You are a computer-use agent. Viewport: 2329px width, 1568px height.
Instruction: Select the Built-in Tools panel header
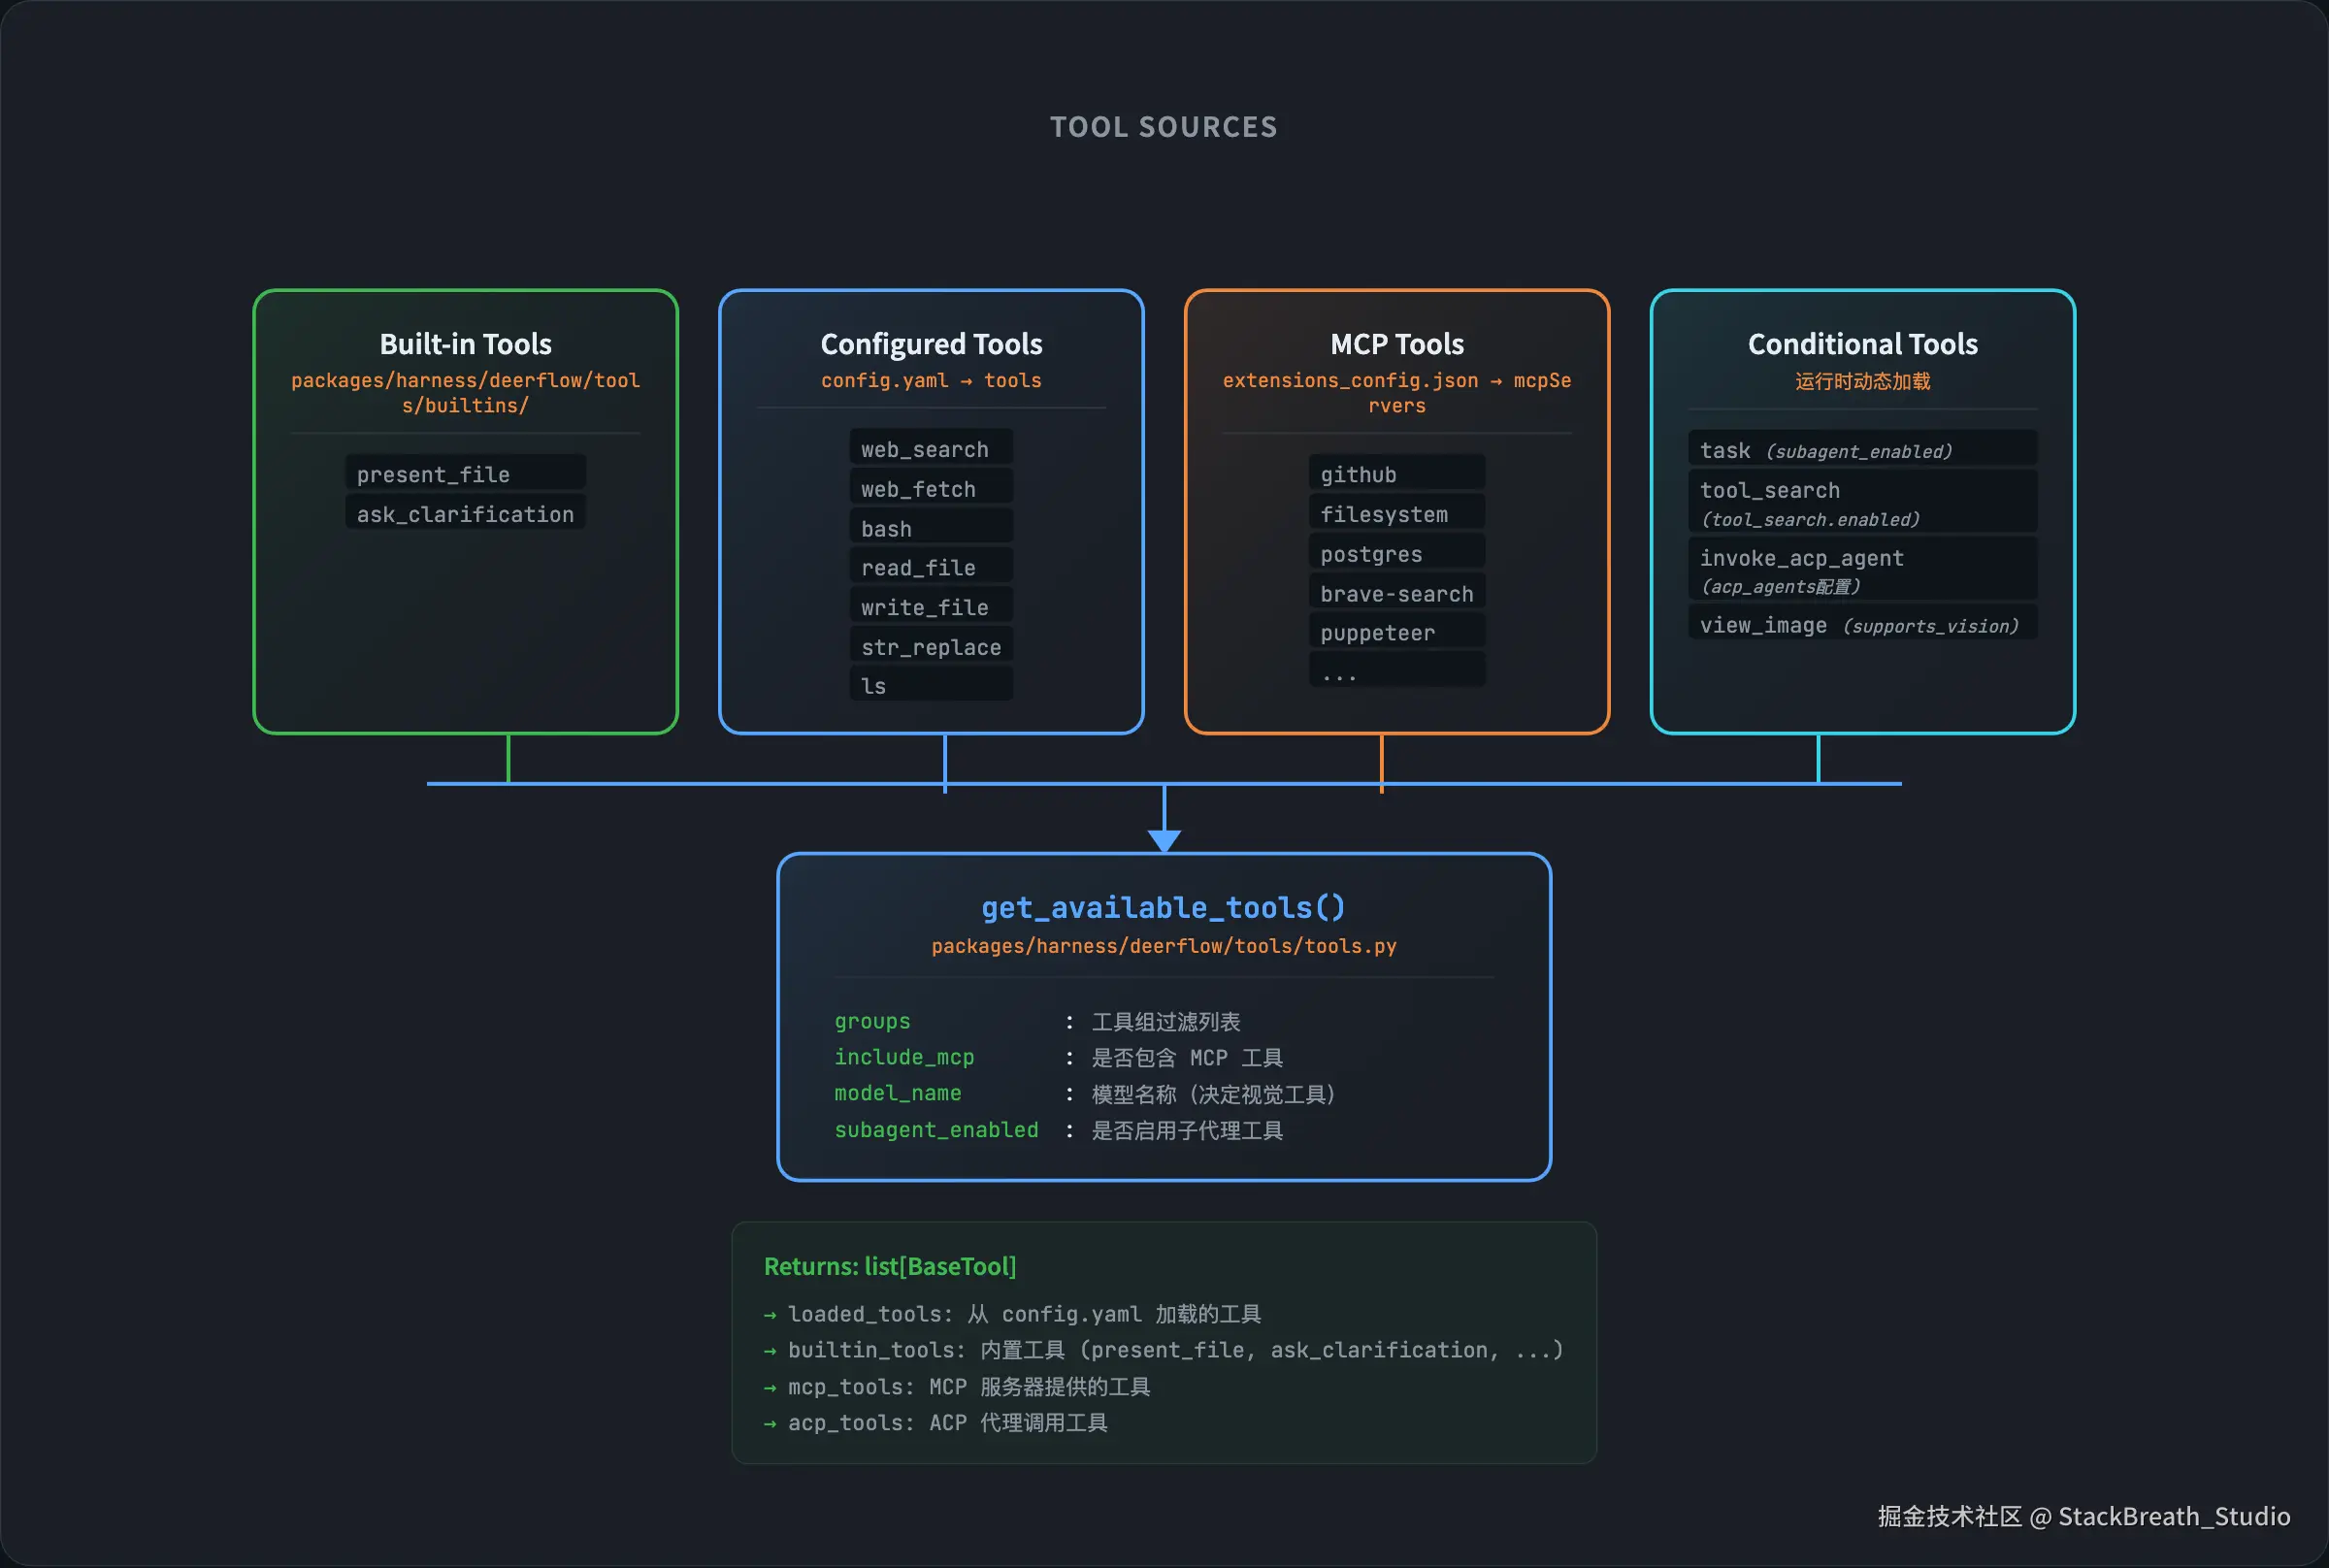[464, 343]
